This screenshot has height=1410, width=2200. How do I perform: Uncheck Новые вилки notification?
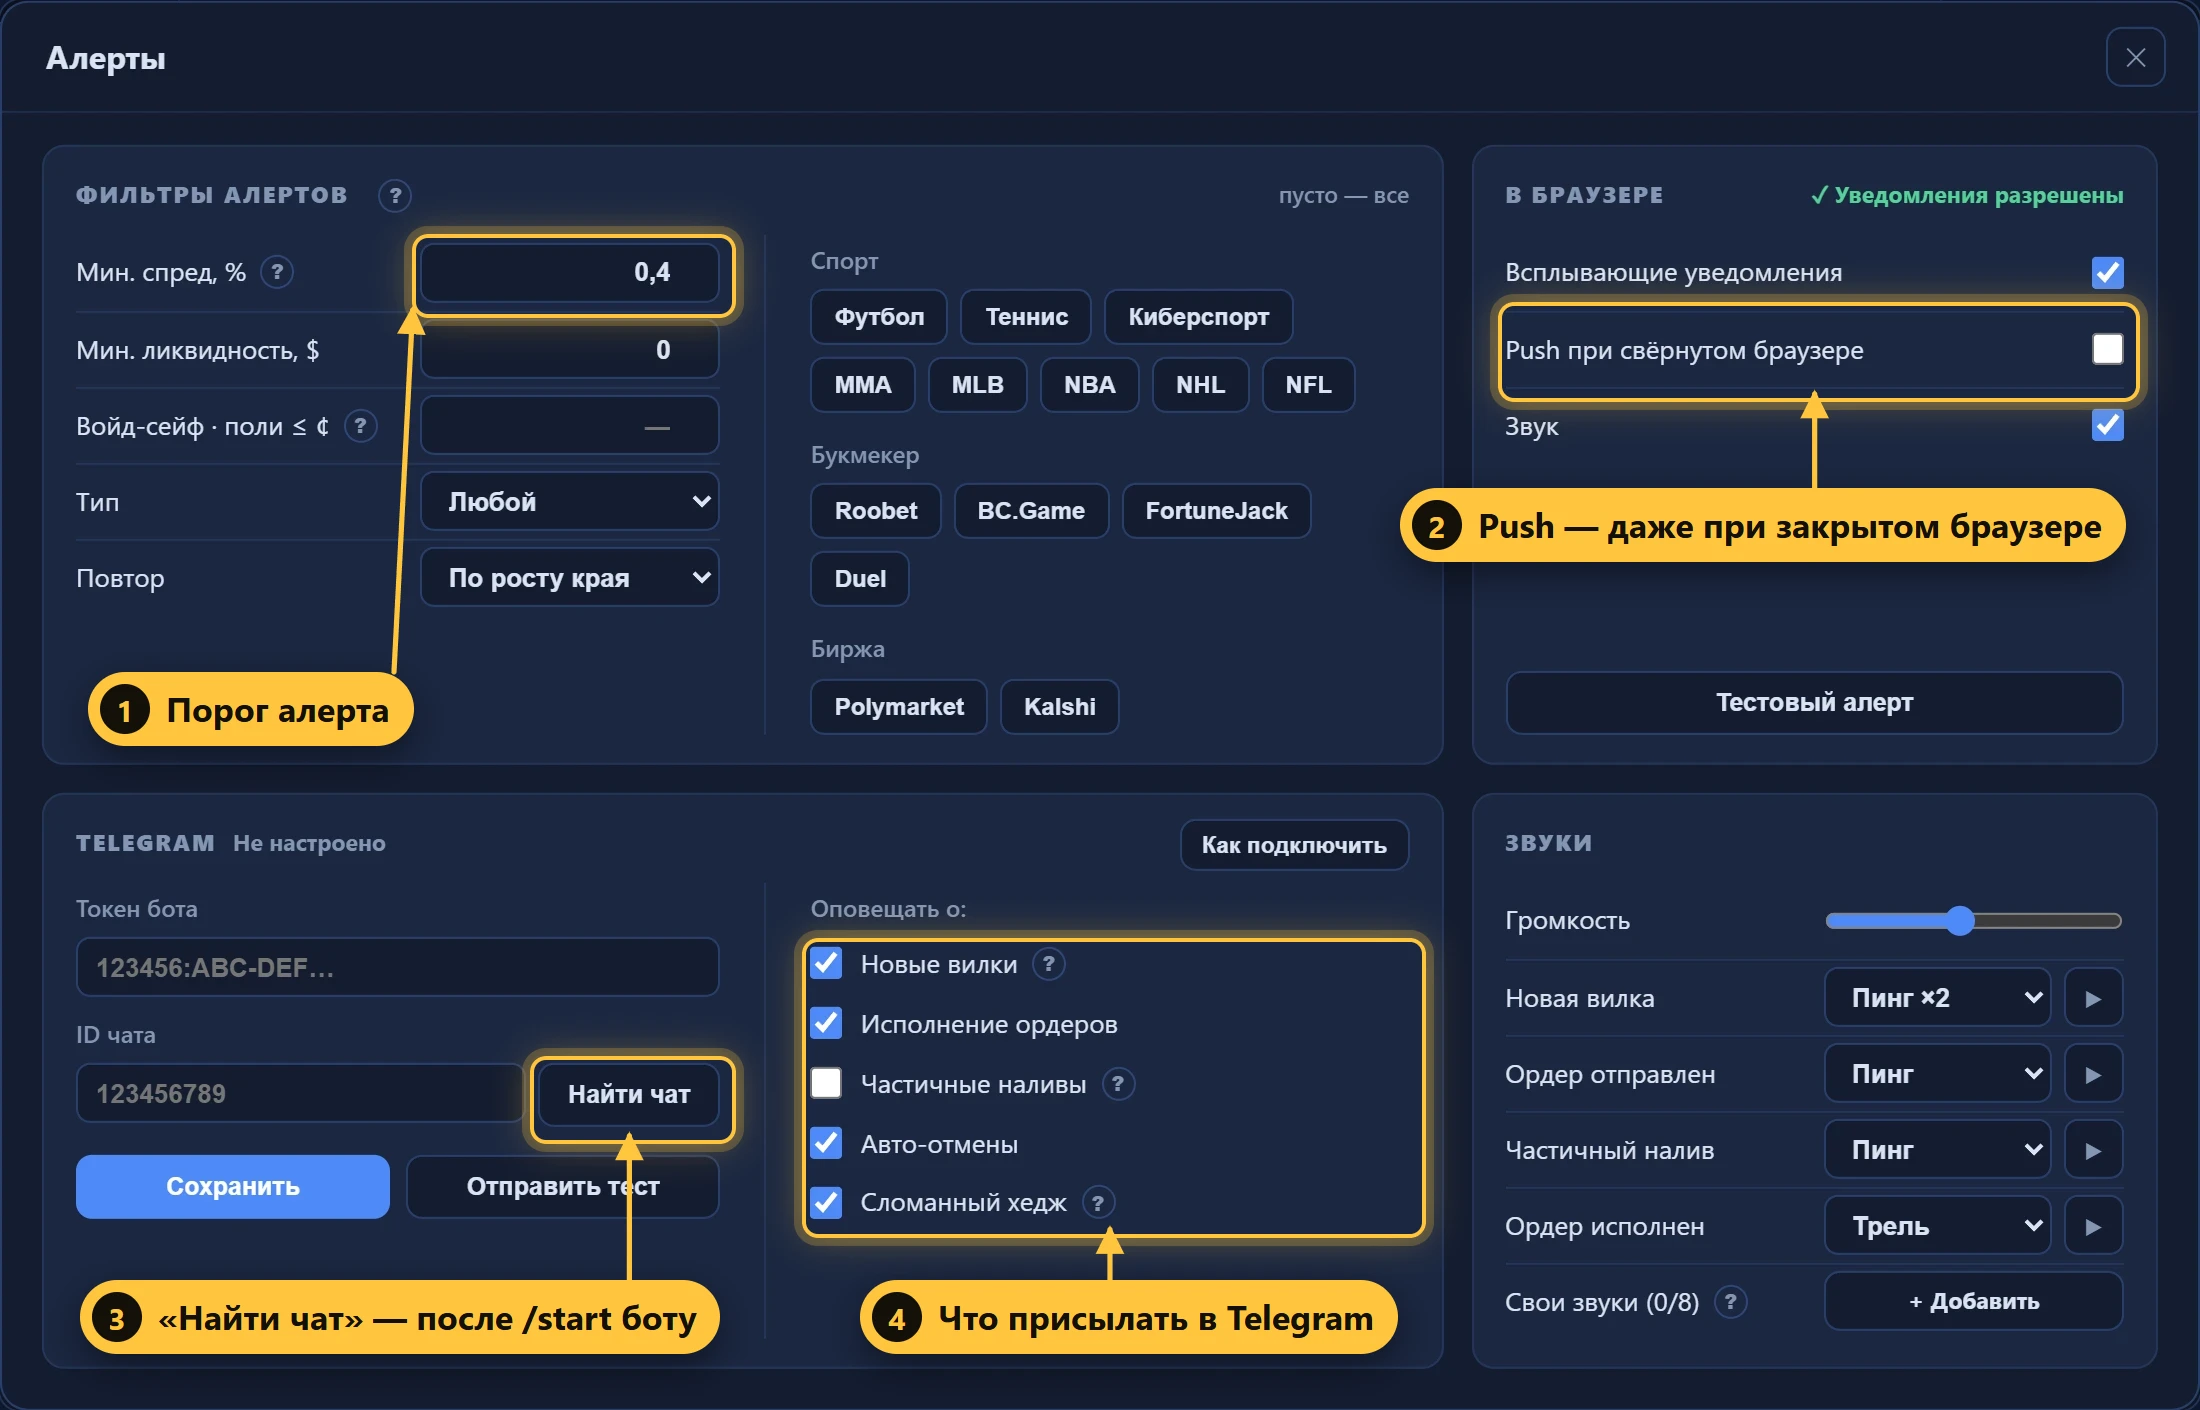tap(826, 963)
